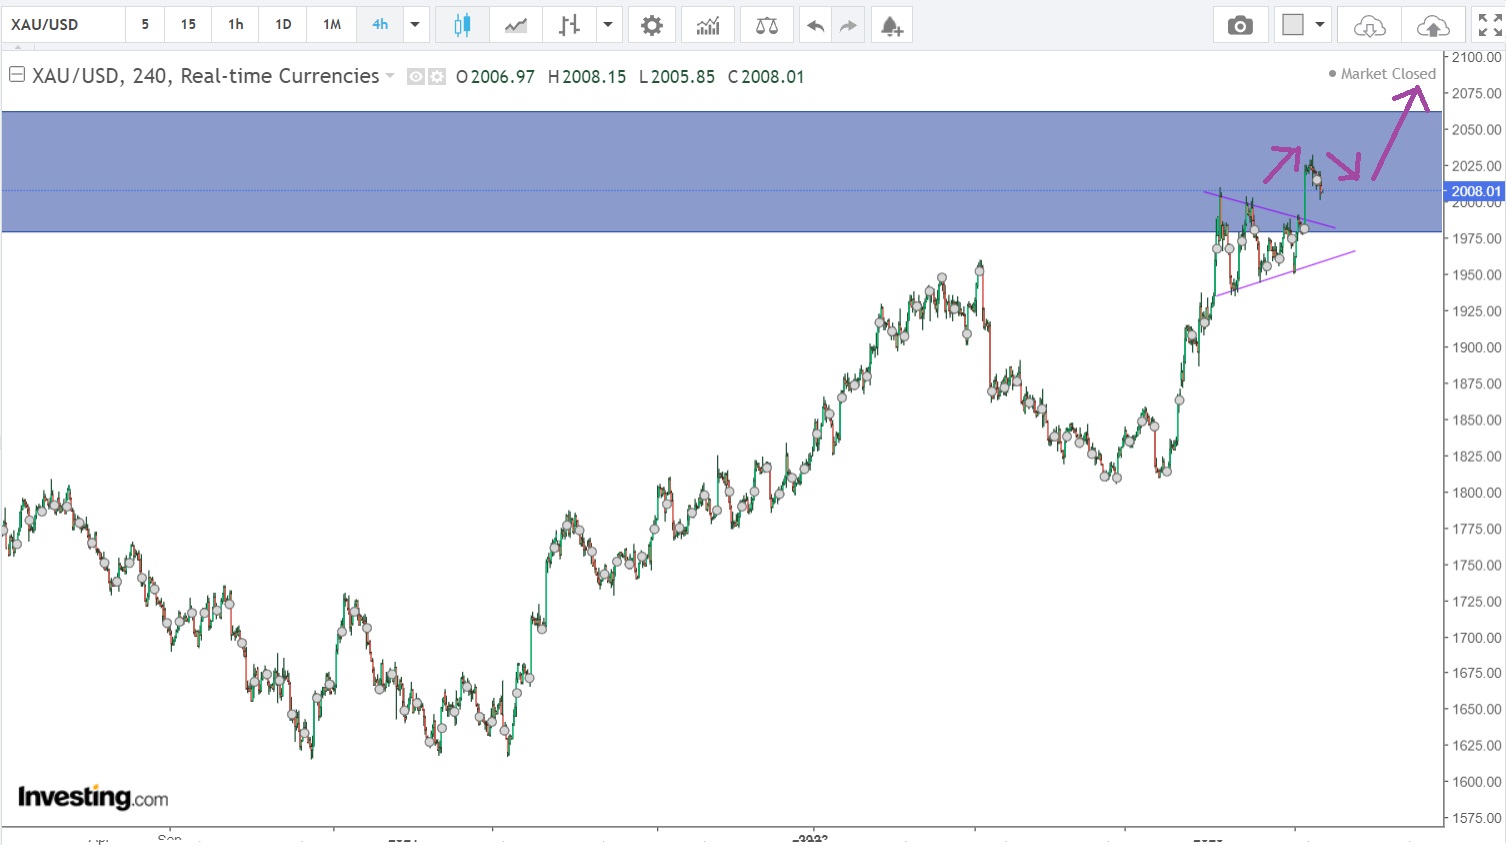The image size is (1507, 850).
Task: Switch to the 15 minute timeframe
Action: [x=188, y=24]
